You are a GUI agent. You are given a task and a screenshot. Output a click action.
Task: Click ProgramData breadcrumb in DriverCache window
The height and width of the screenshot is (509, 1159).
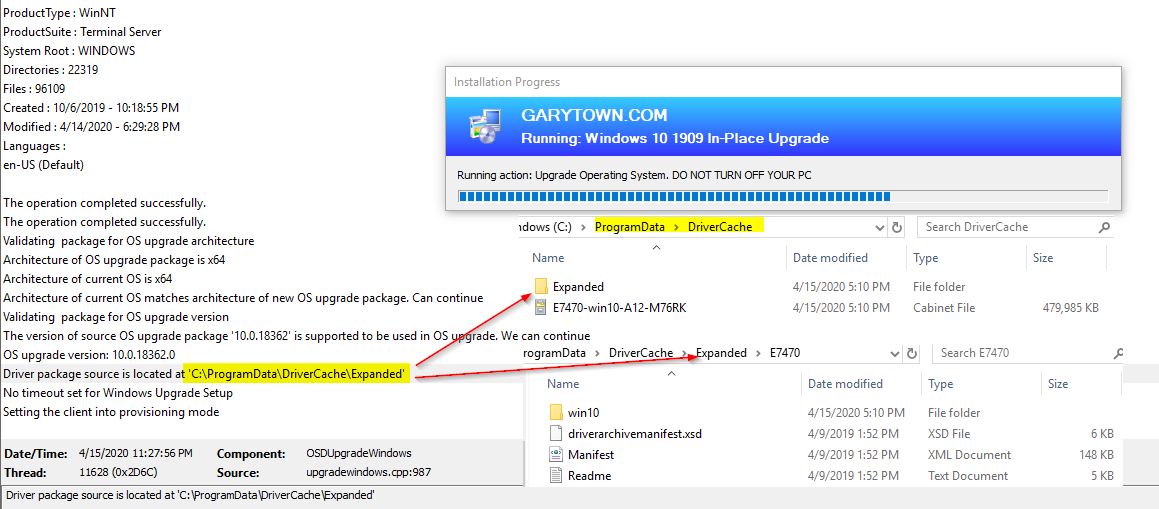(x=628, y=227)
